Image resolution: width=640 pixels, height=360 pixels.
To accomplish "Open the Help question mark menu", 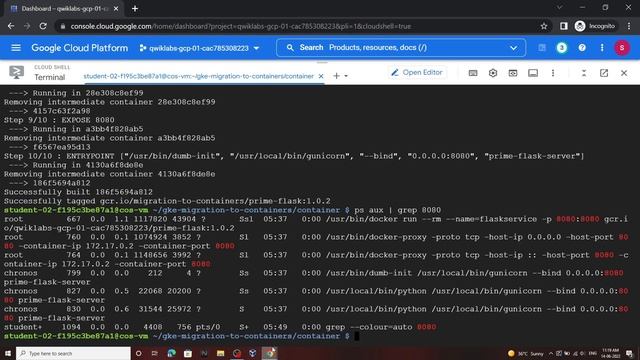I will pyautogui.click(x=582, y=48).
